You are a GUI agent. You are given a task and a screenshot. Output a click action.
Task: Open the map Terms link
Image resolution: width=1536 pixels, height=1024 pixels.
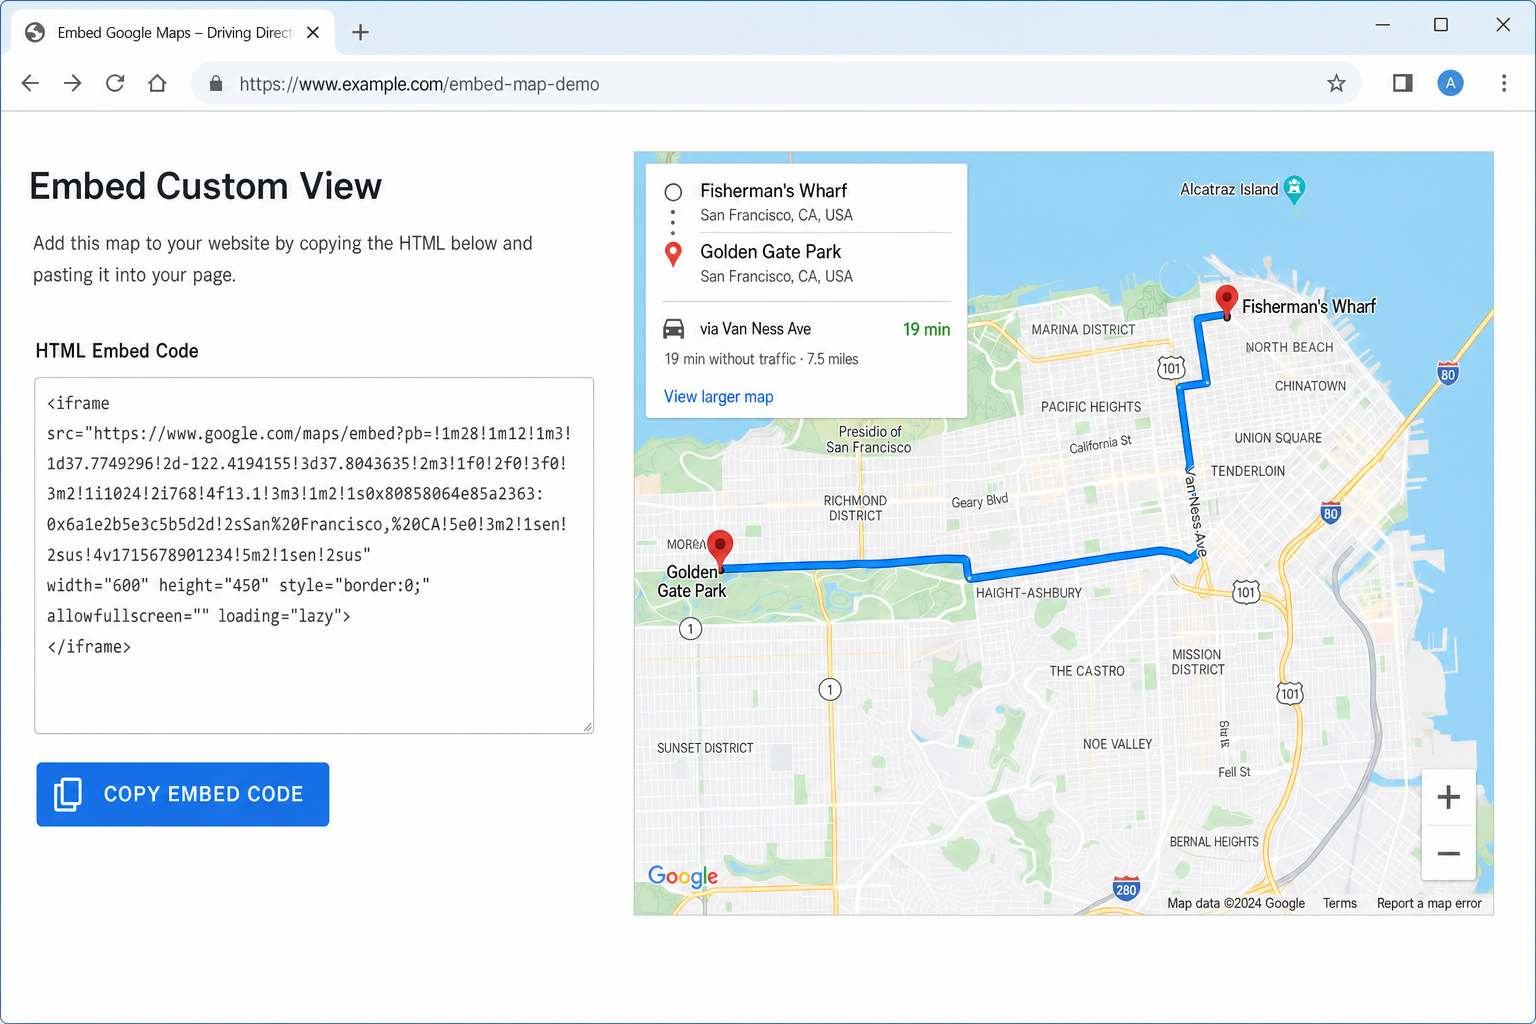click(x=1339, y=903)
